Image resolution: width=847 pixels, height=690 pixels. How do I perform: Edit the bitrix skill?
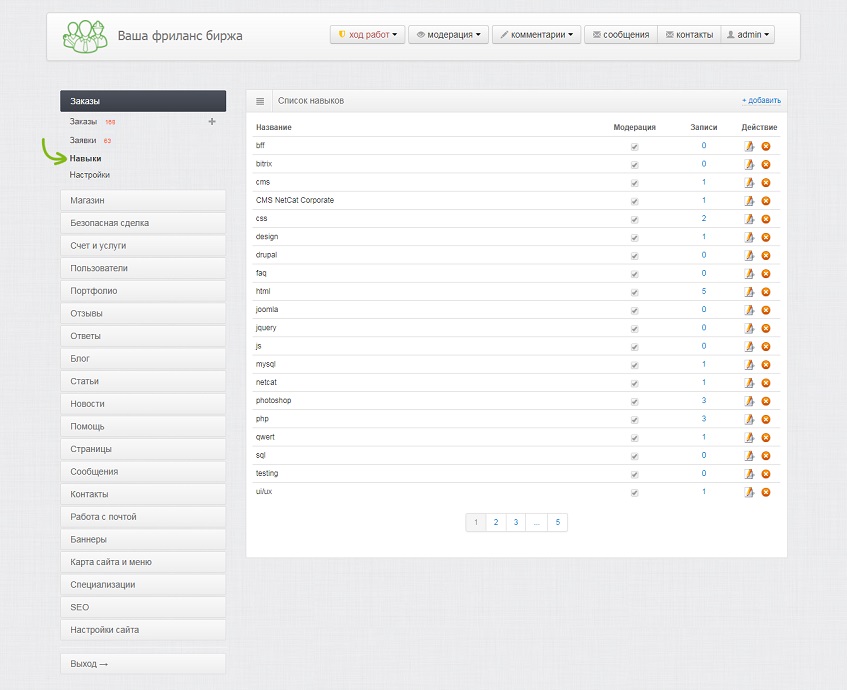pyautogui.click(x=749, y=164)
